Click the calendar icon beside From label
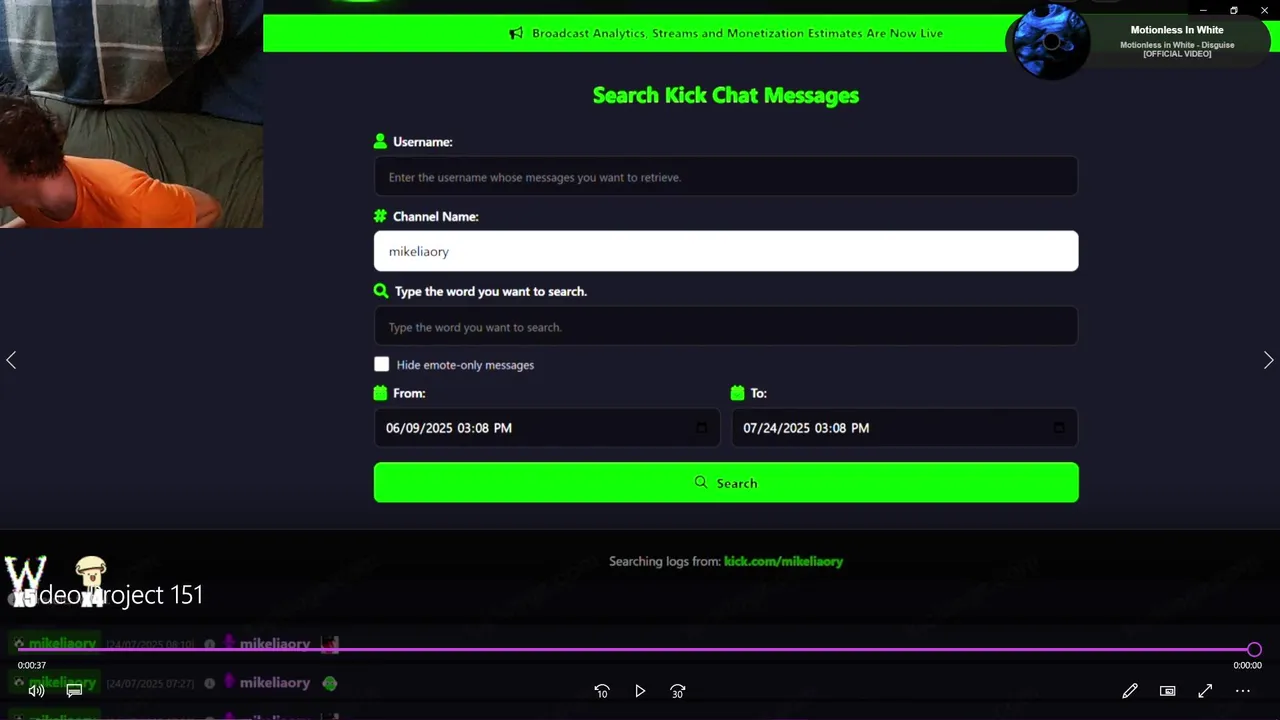The width and height of the screenshot is (1280, 720). tap(380, 393)
